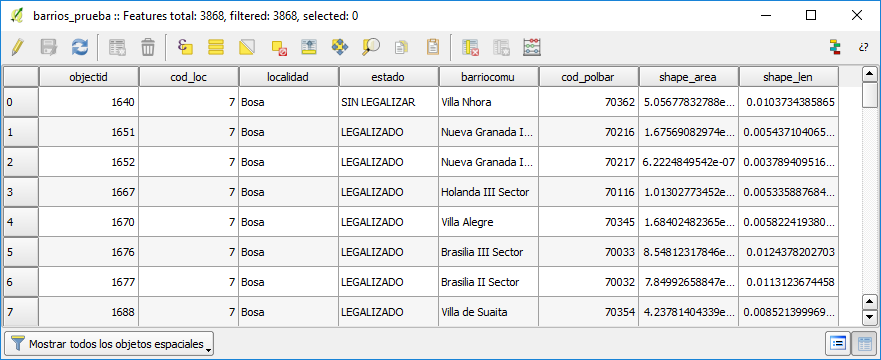Select row 3 by its row header
The height and width of the screenshot is (360, 881).
[21, 192]
